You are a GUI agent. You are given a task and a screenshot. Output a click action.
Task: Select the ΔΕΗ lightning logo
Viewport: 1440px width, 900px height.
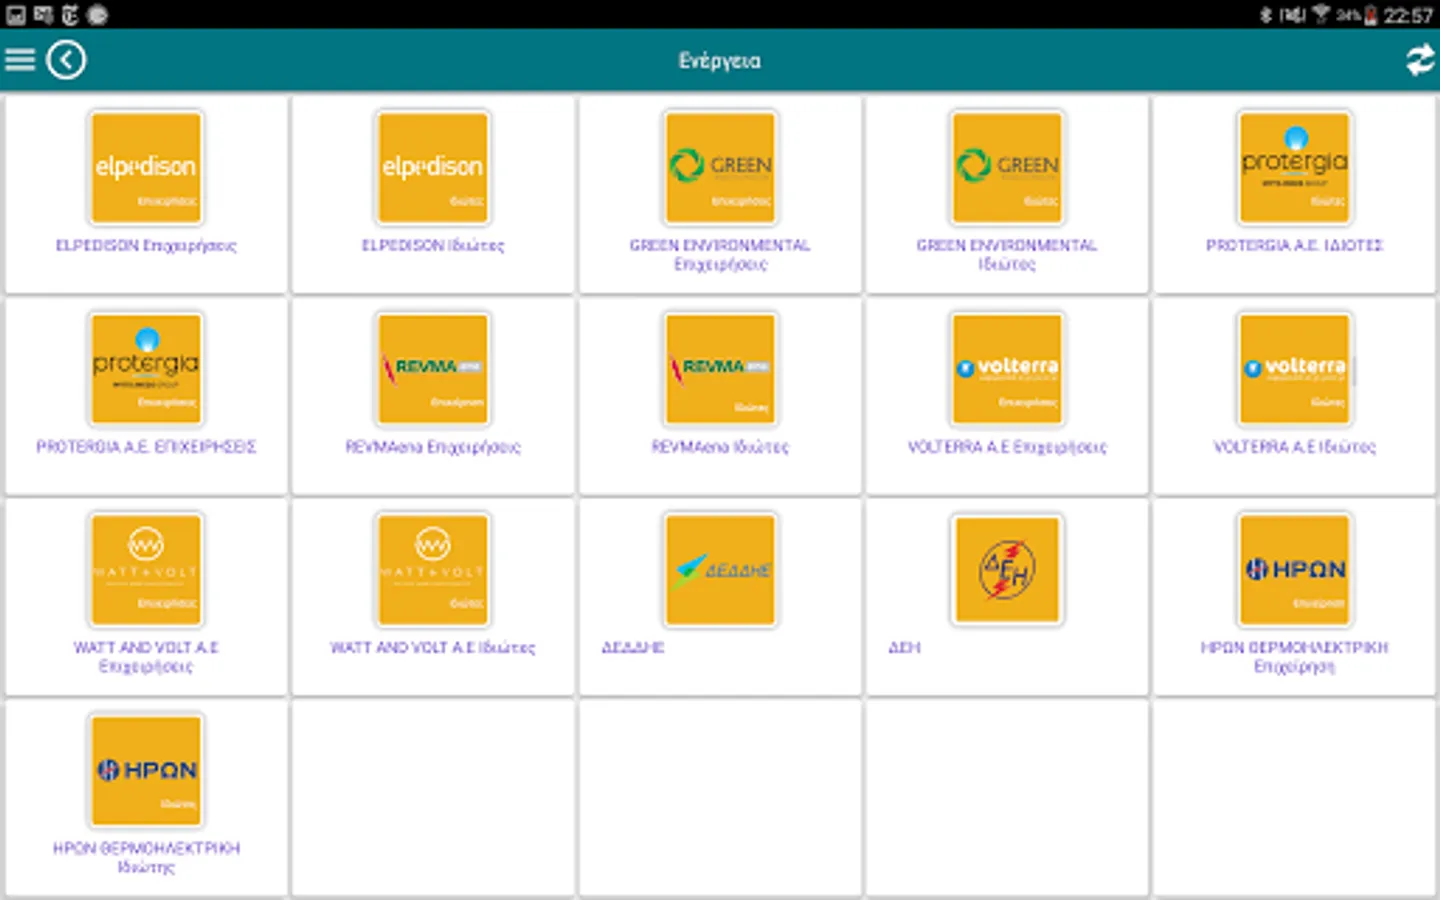coord(1007,570)
